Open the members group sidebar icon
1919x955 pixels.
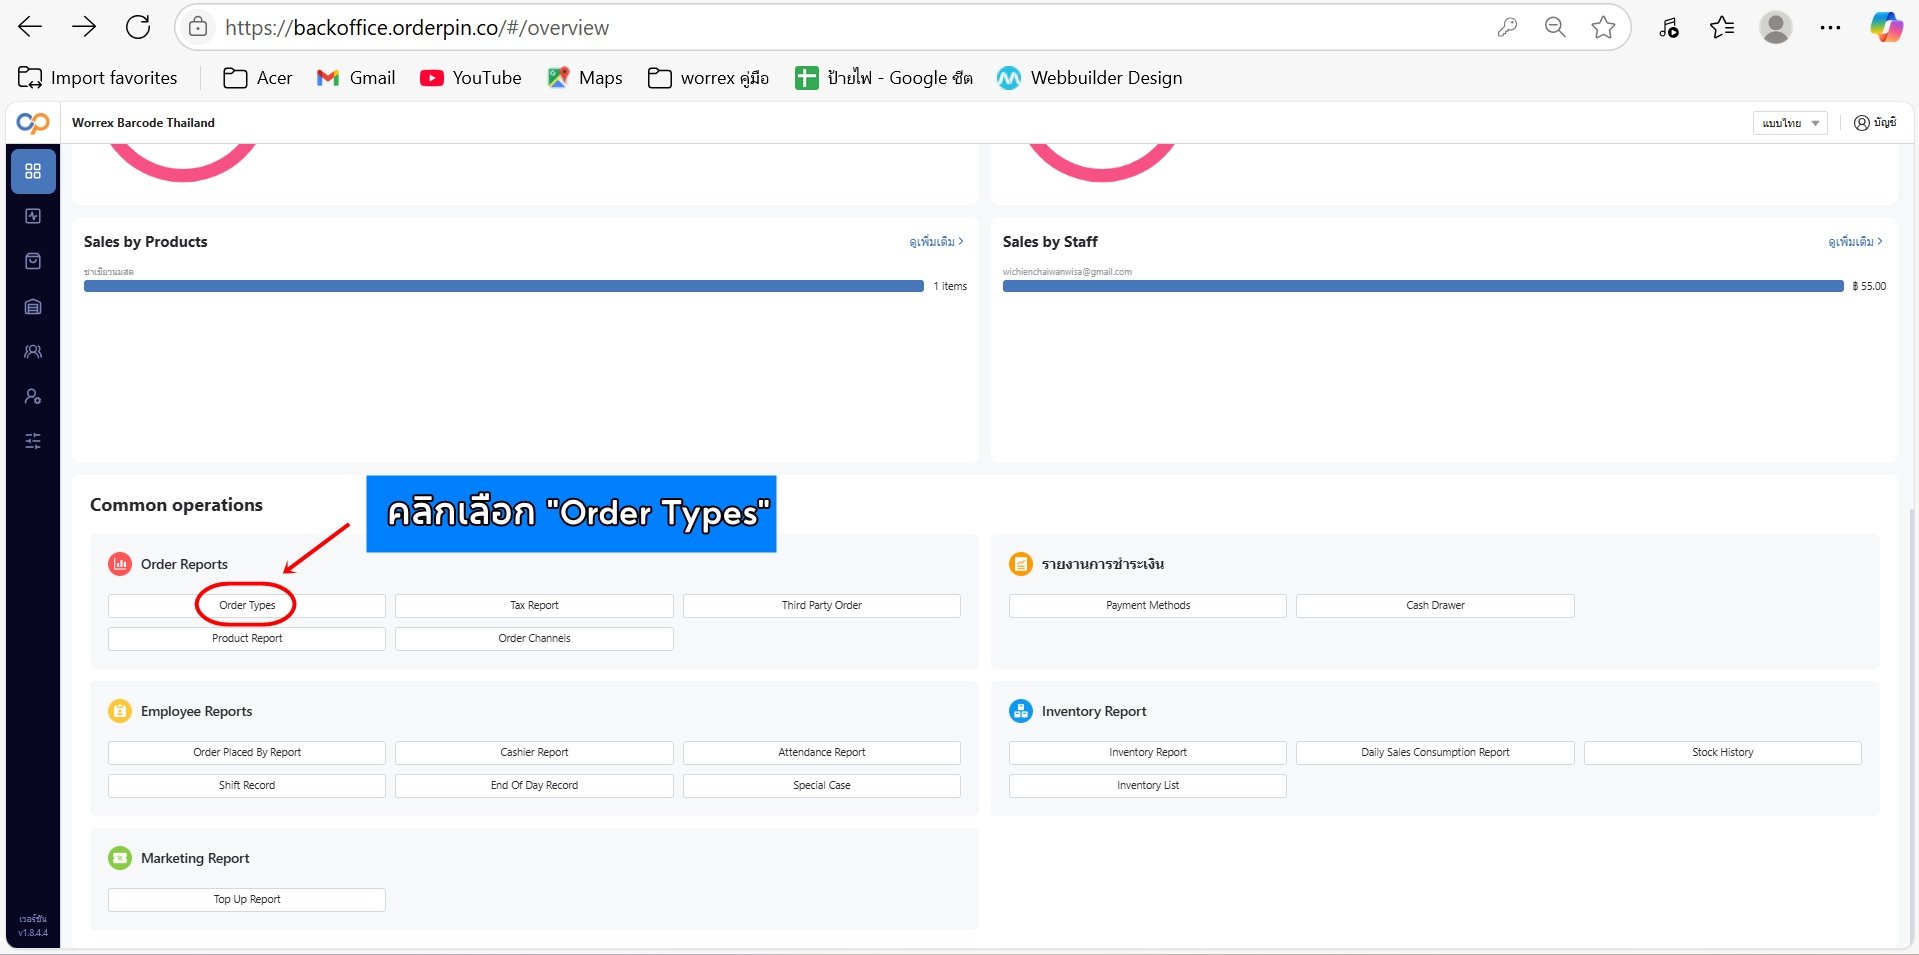(x=33, y=352)
